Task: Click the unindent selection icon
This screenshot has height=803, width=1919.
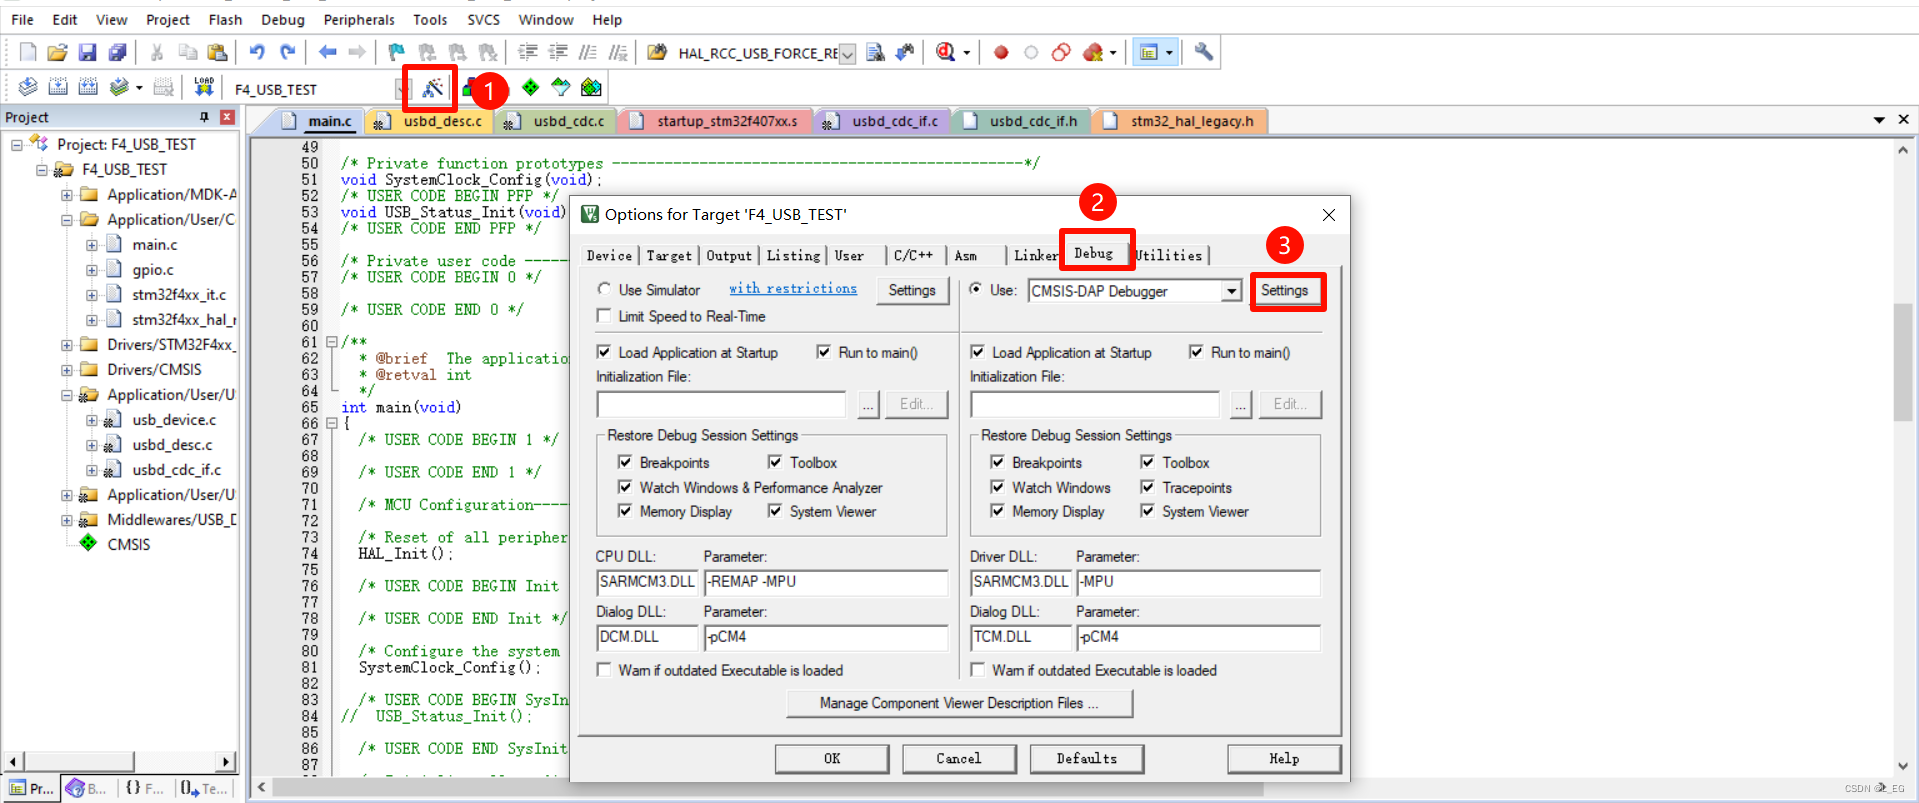Action: (558, 52)
